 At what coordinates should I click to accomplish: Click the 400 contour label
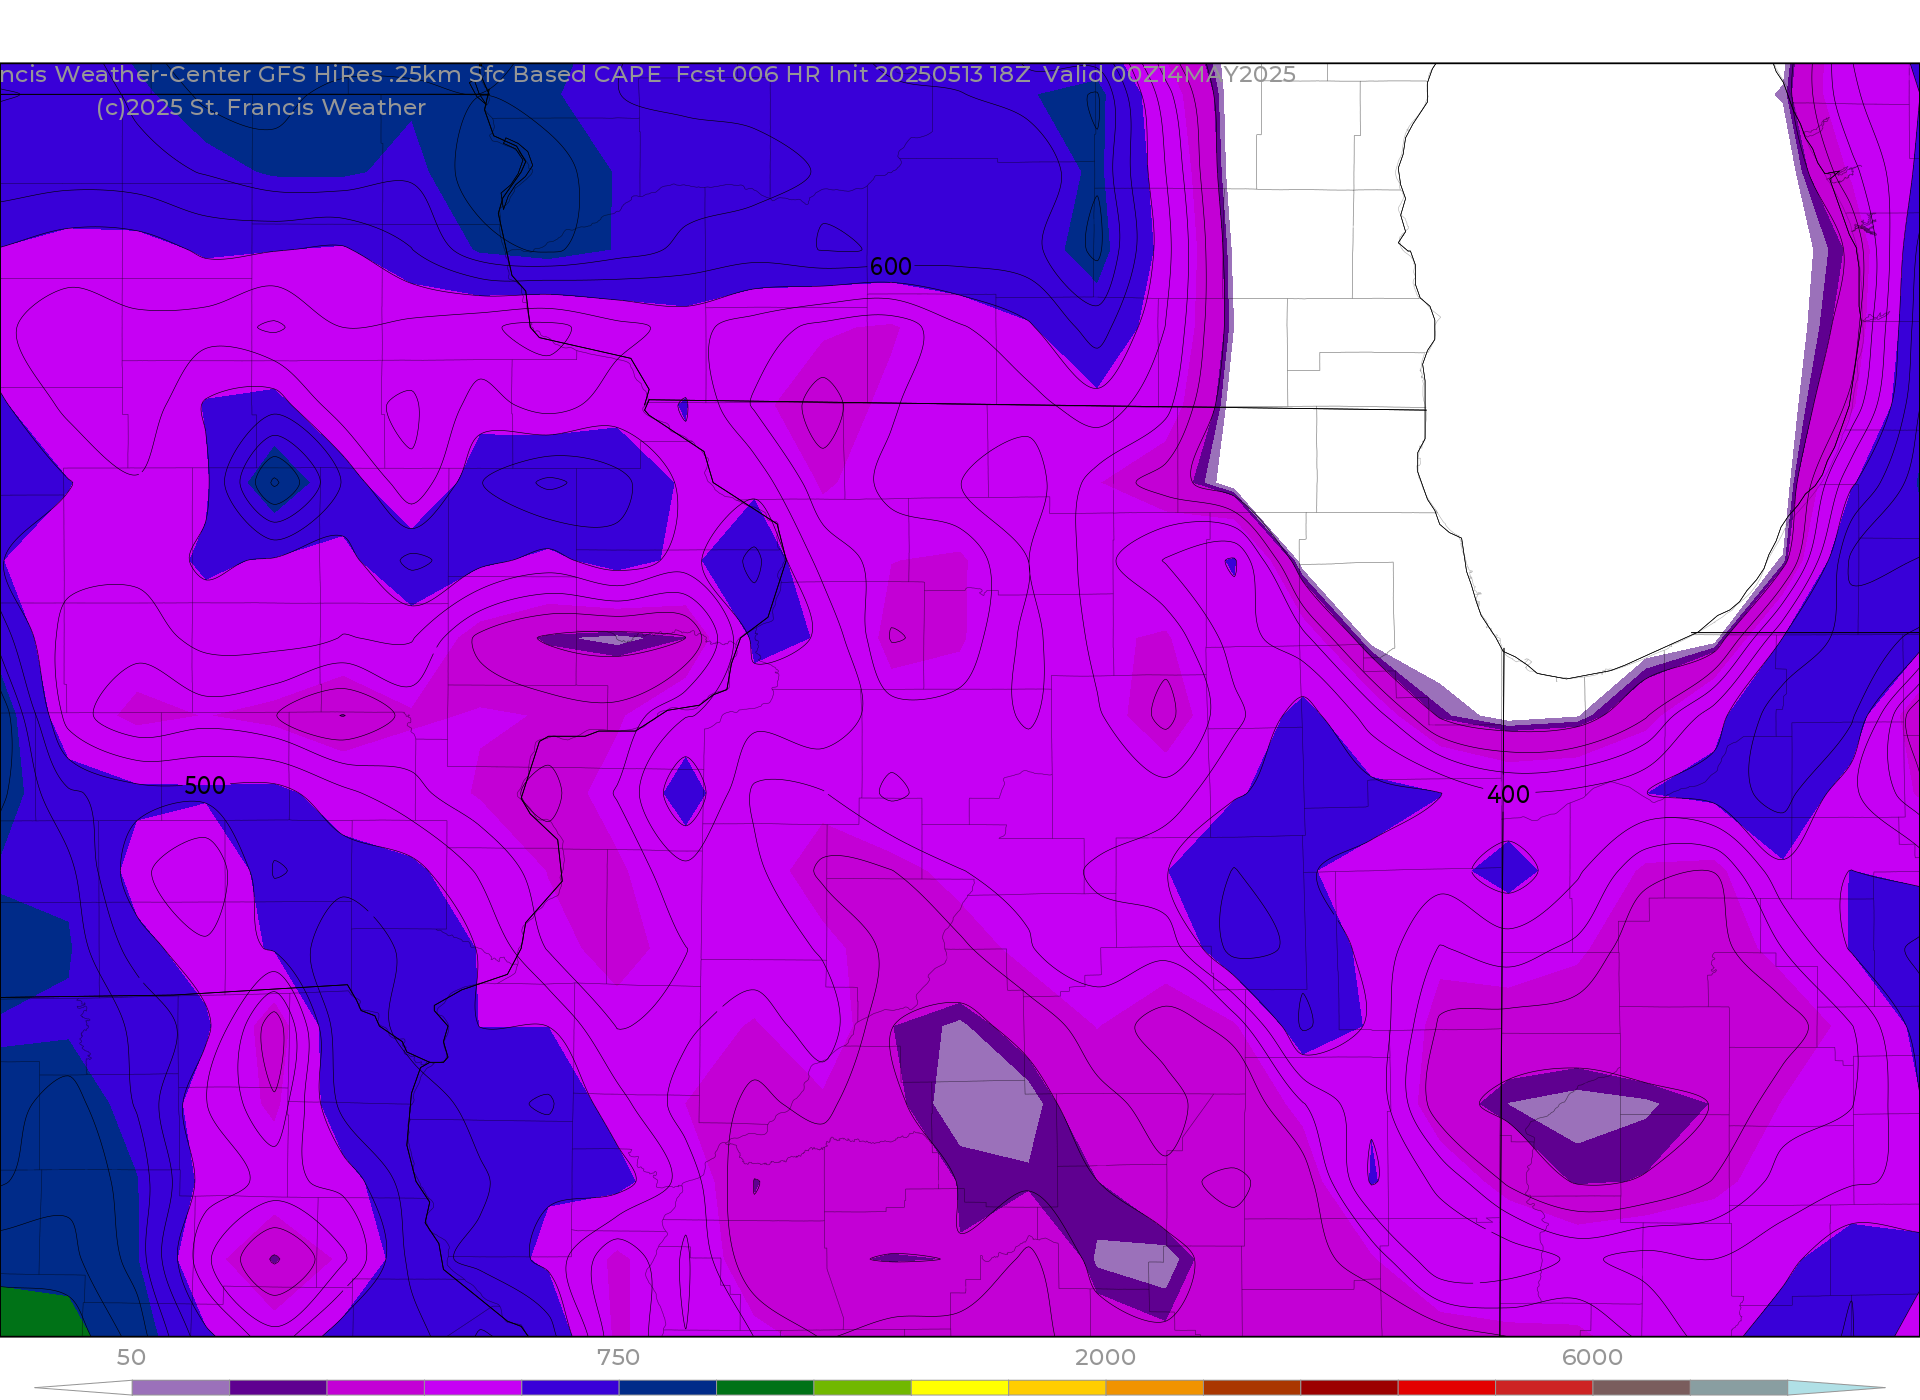pos(1508,795)
